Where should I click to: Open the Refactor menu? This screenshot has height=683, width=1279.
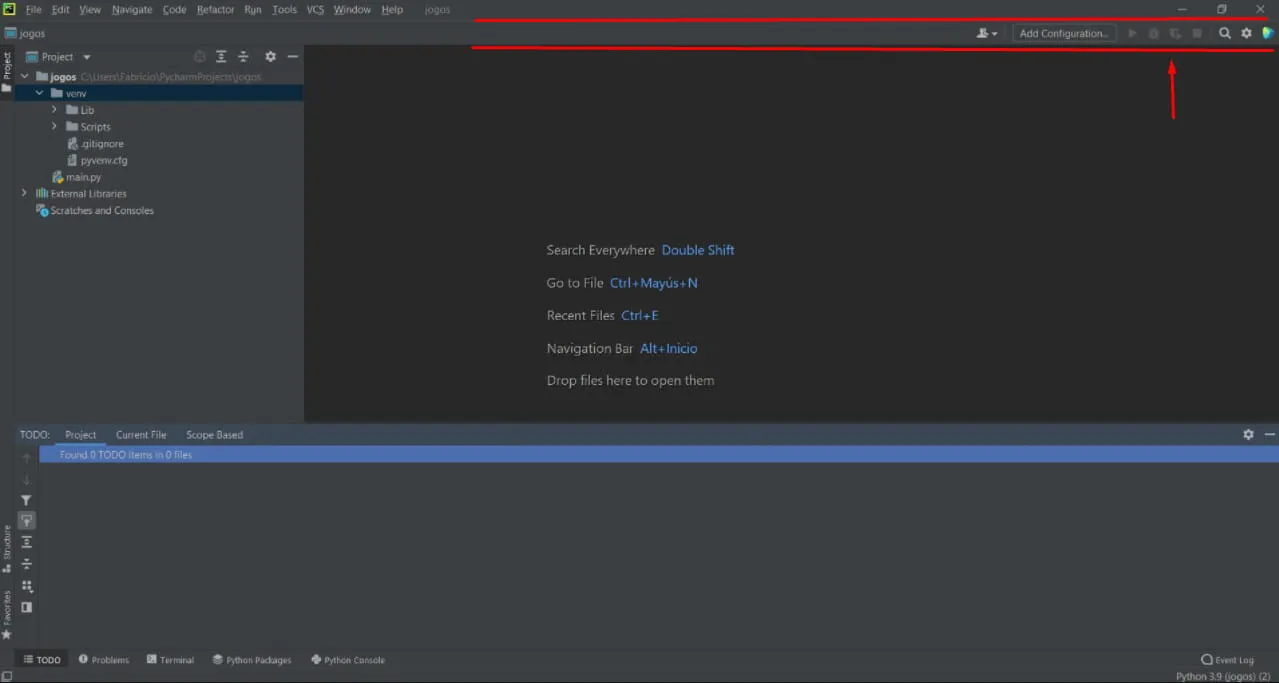(215, 10)
